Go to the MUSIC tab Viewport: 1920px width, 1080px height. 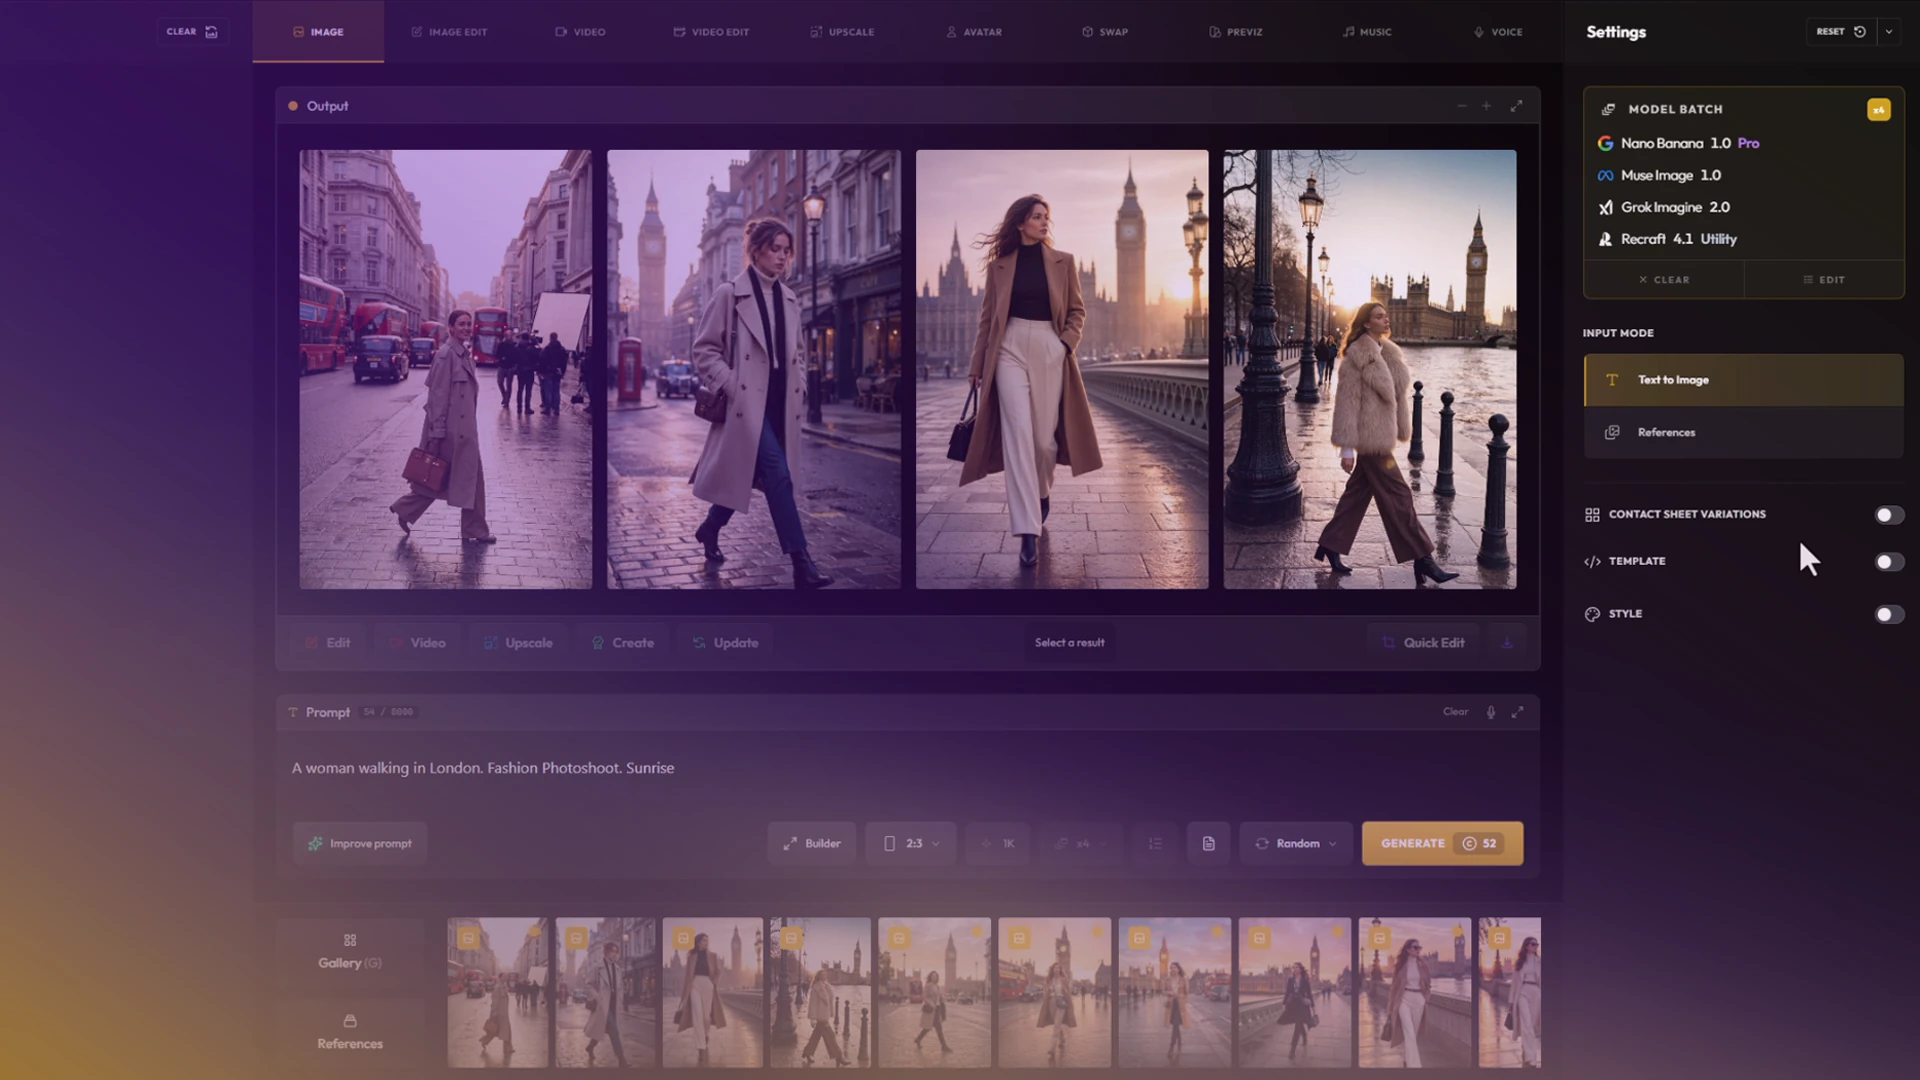point(1367,32)
